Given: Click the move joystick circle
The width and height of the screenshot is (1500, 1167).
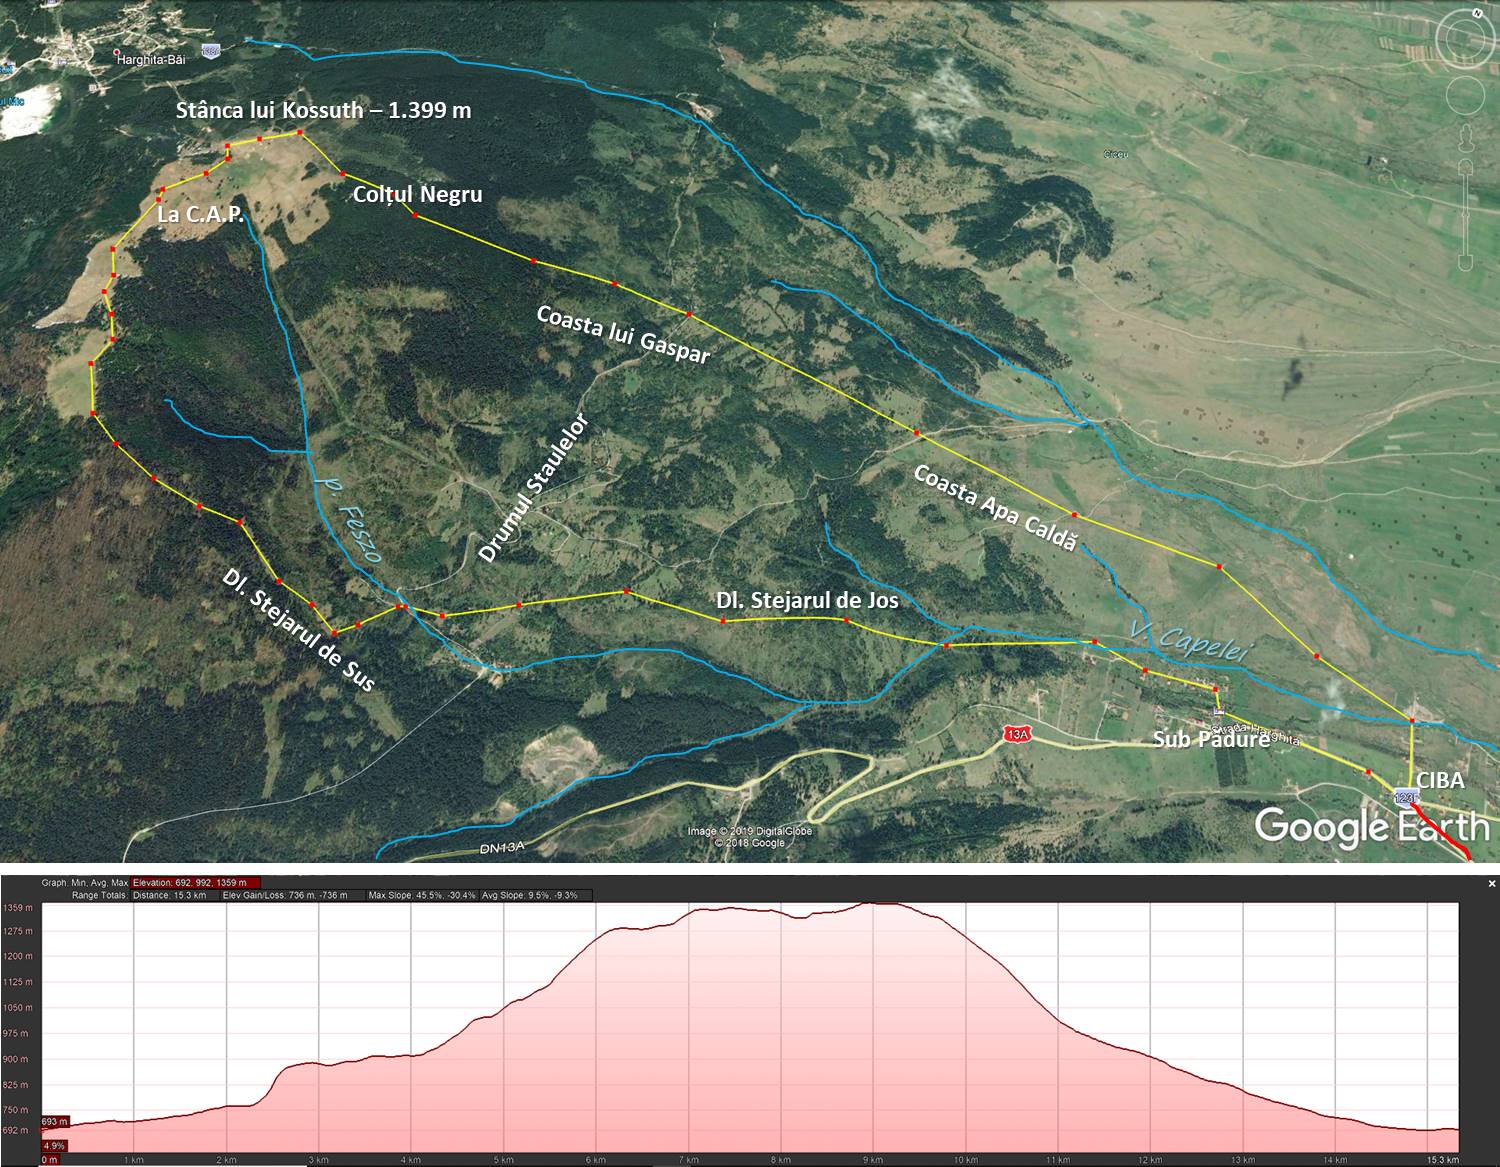Looking at the screenshot, I should [1466, 96].
